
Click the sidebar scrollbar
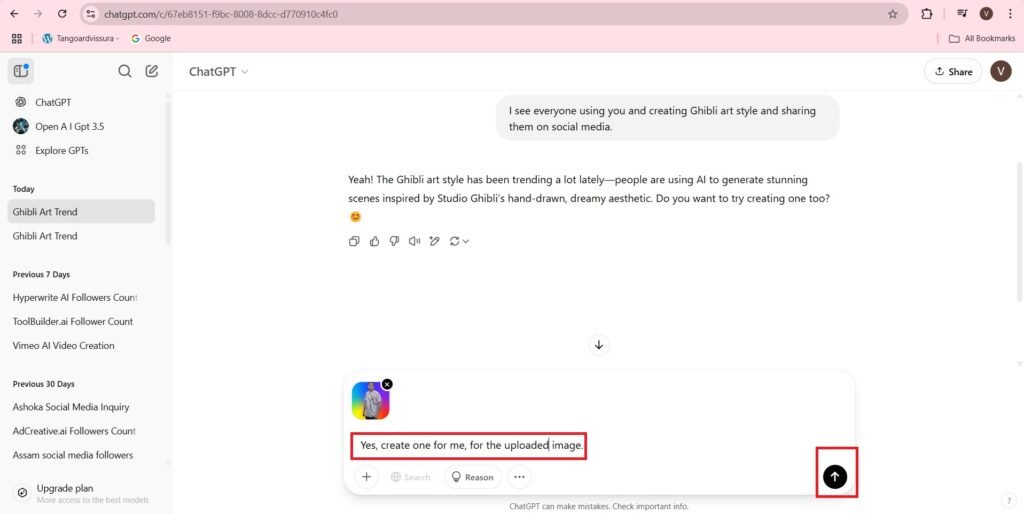[x=168, y=173]
